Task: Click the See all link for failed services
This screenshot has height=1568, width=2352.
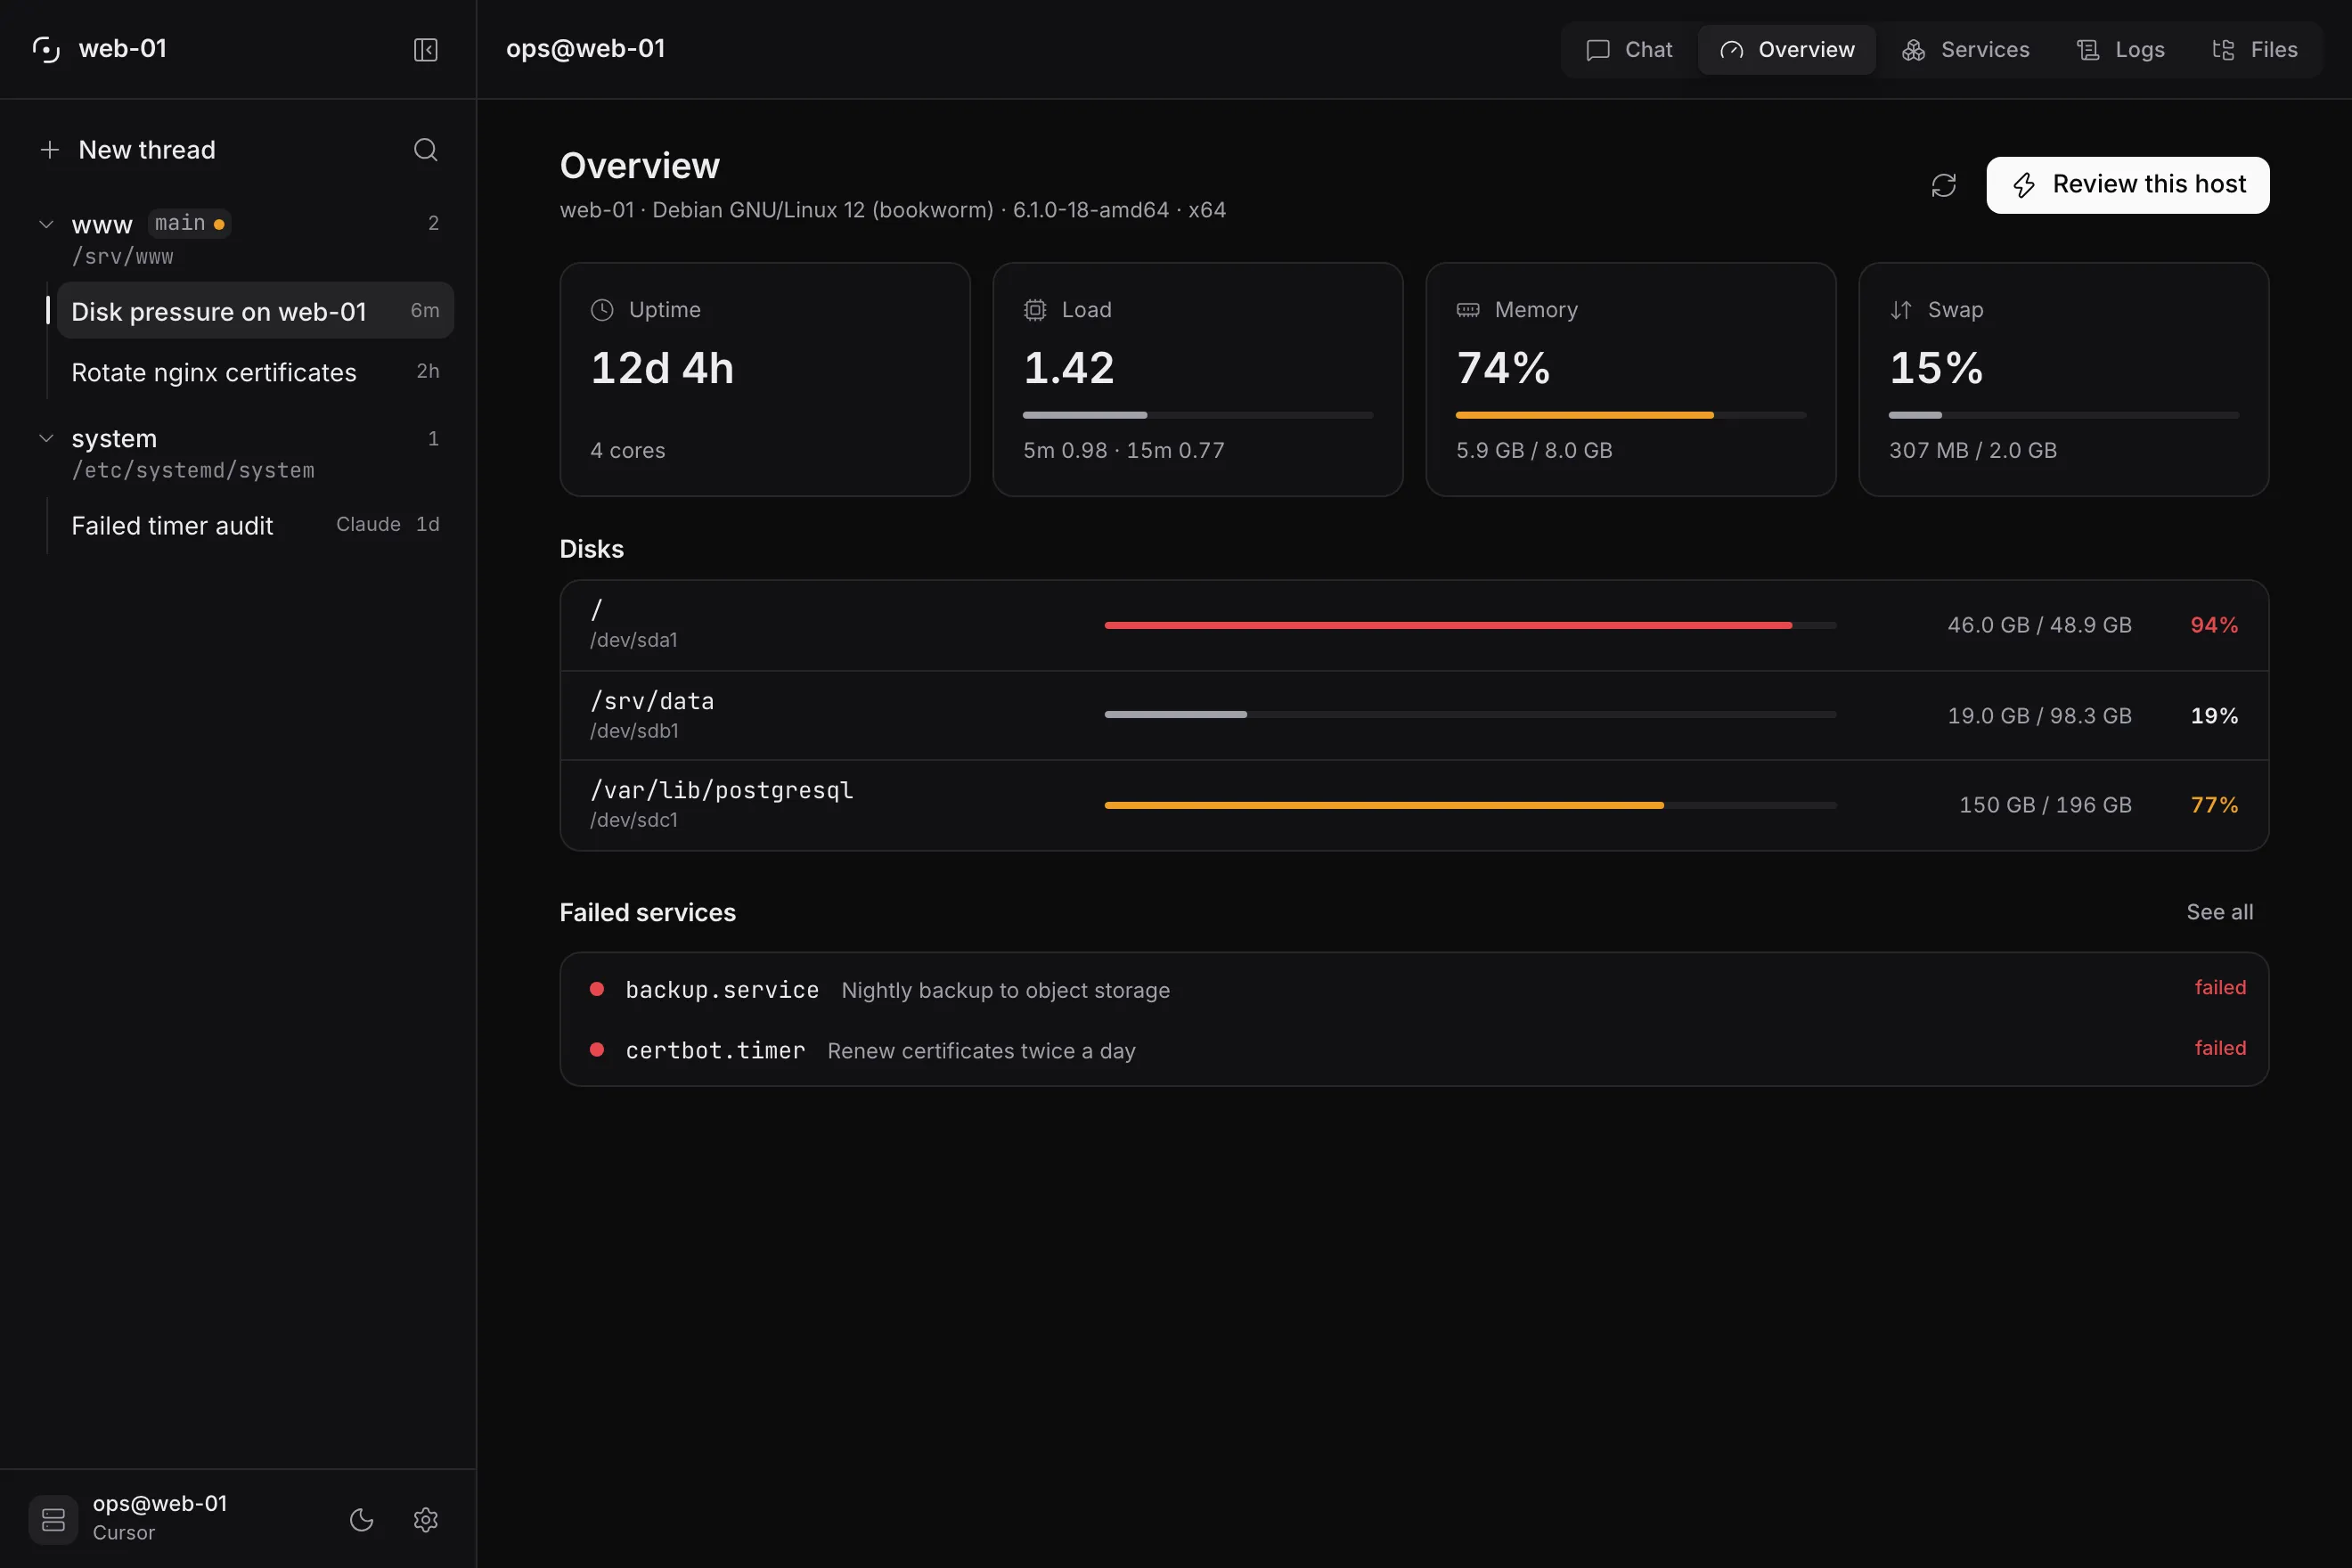Action: (x=2220, y=912)
